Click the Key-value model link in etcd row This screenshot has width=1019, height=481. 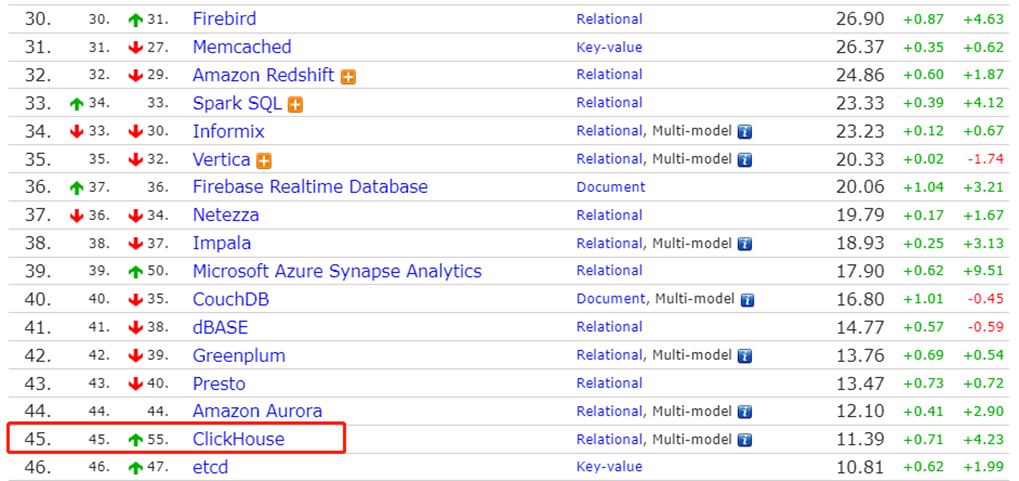point(609,467)
